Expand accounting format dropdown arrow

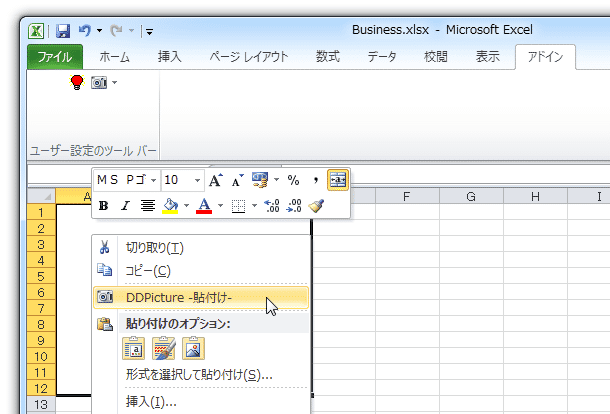coord(276,180)
